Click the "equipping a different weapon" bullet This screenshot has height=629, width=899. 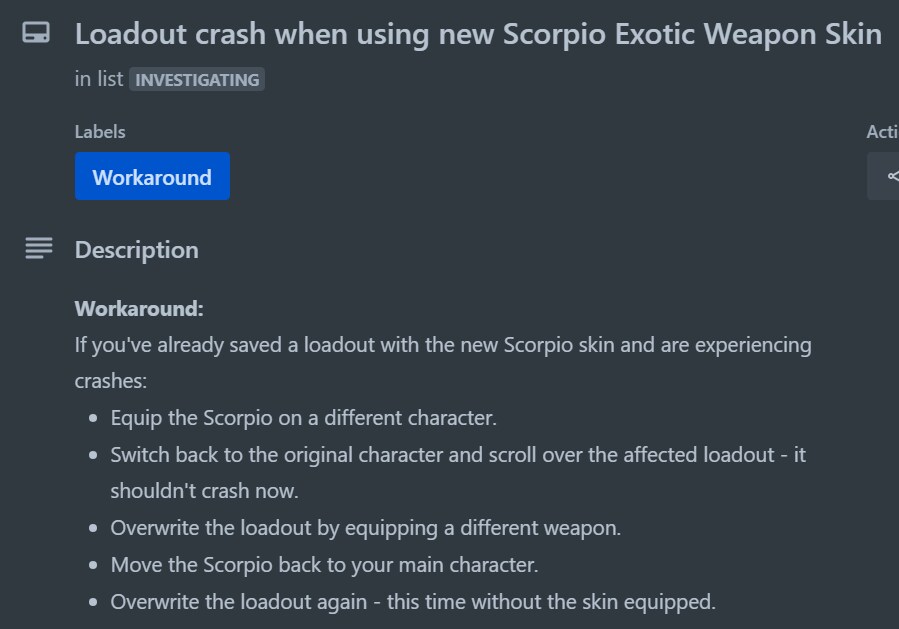pos(365,528)
